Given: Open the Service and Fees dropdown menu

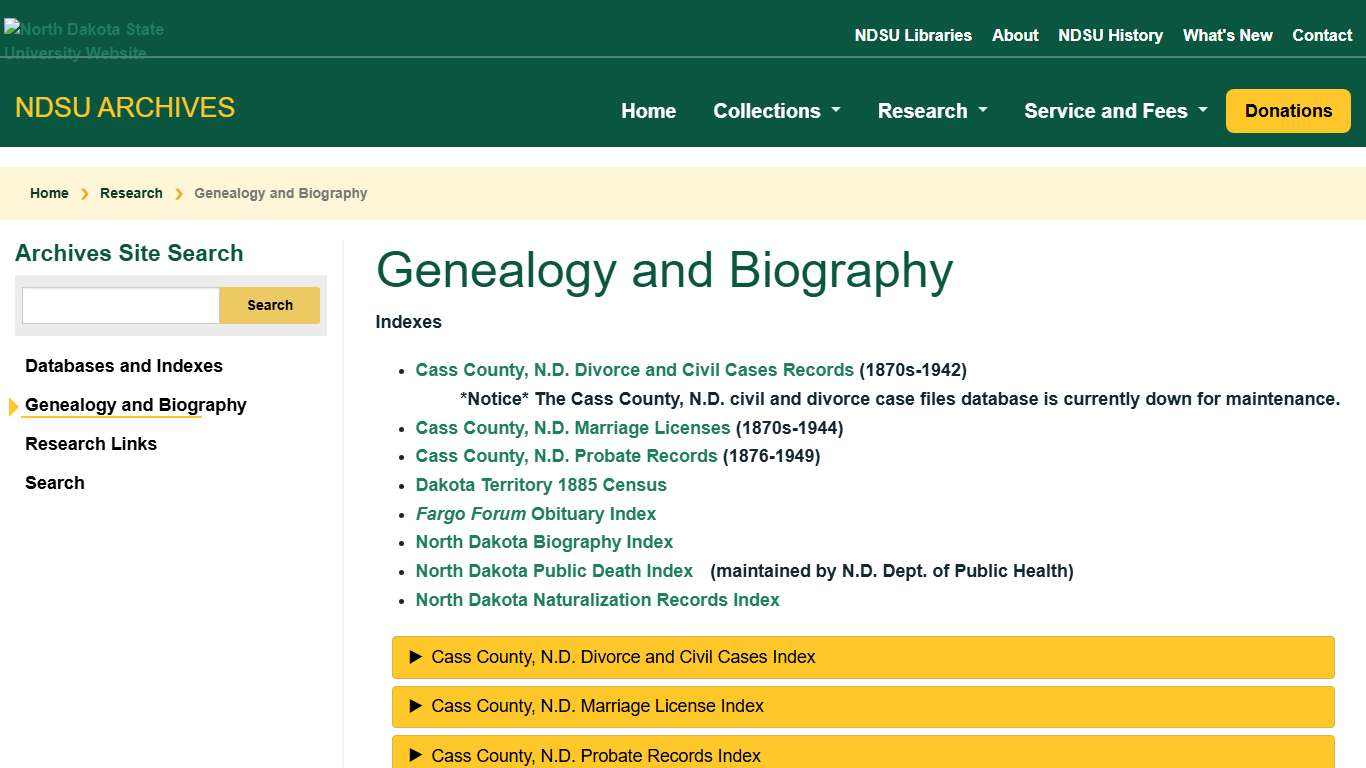Looking at the screenshot, I should (x=1115, y=111).
